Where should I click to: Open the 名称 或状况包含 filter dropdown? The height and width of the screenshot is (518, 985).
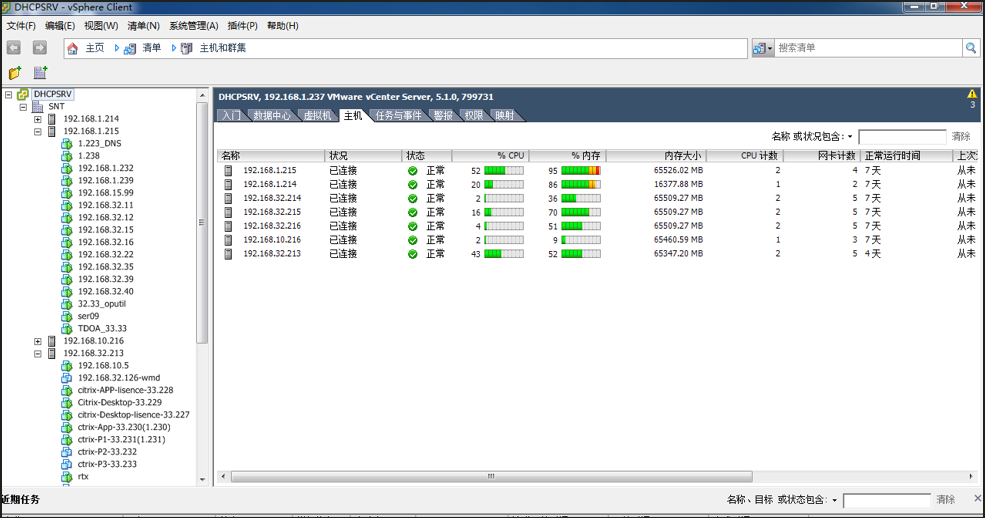(850, 137)
